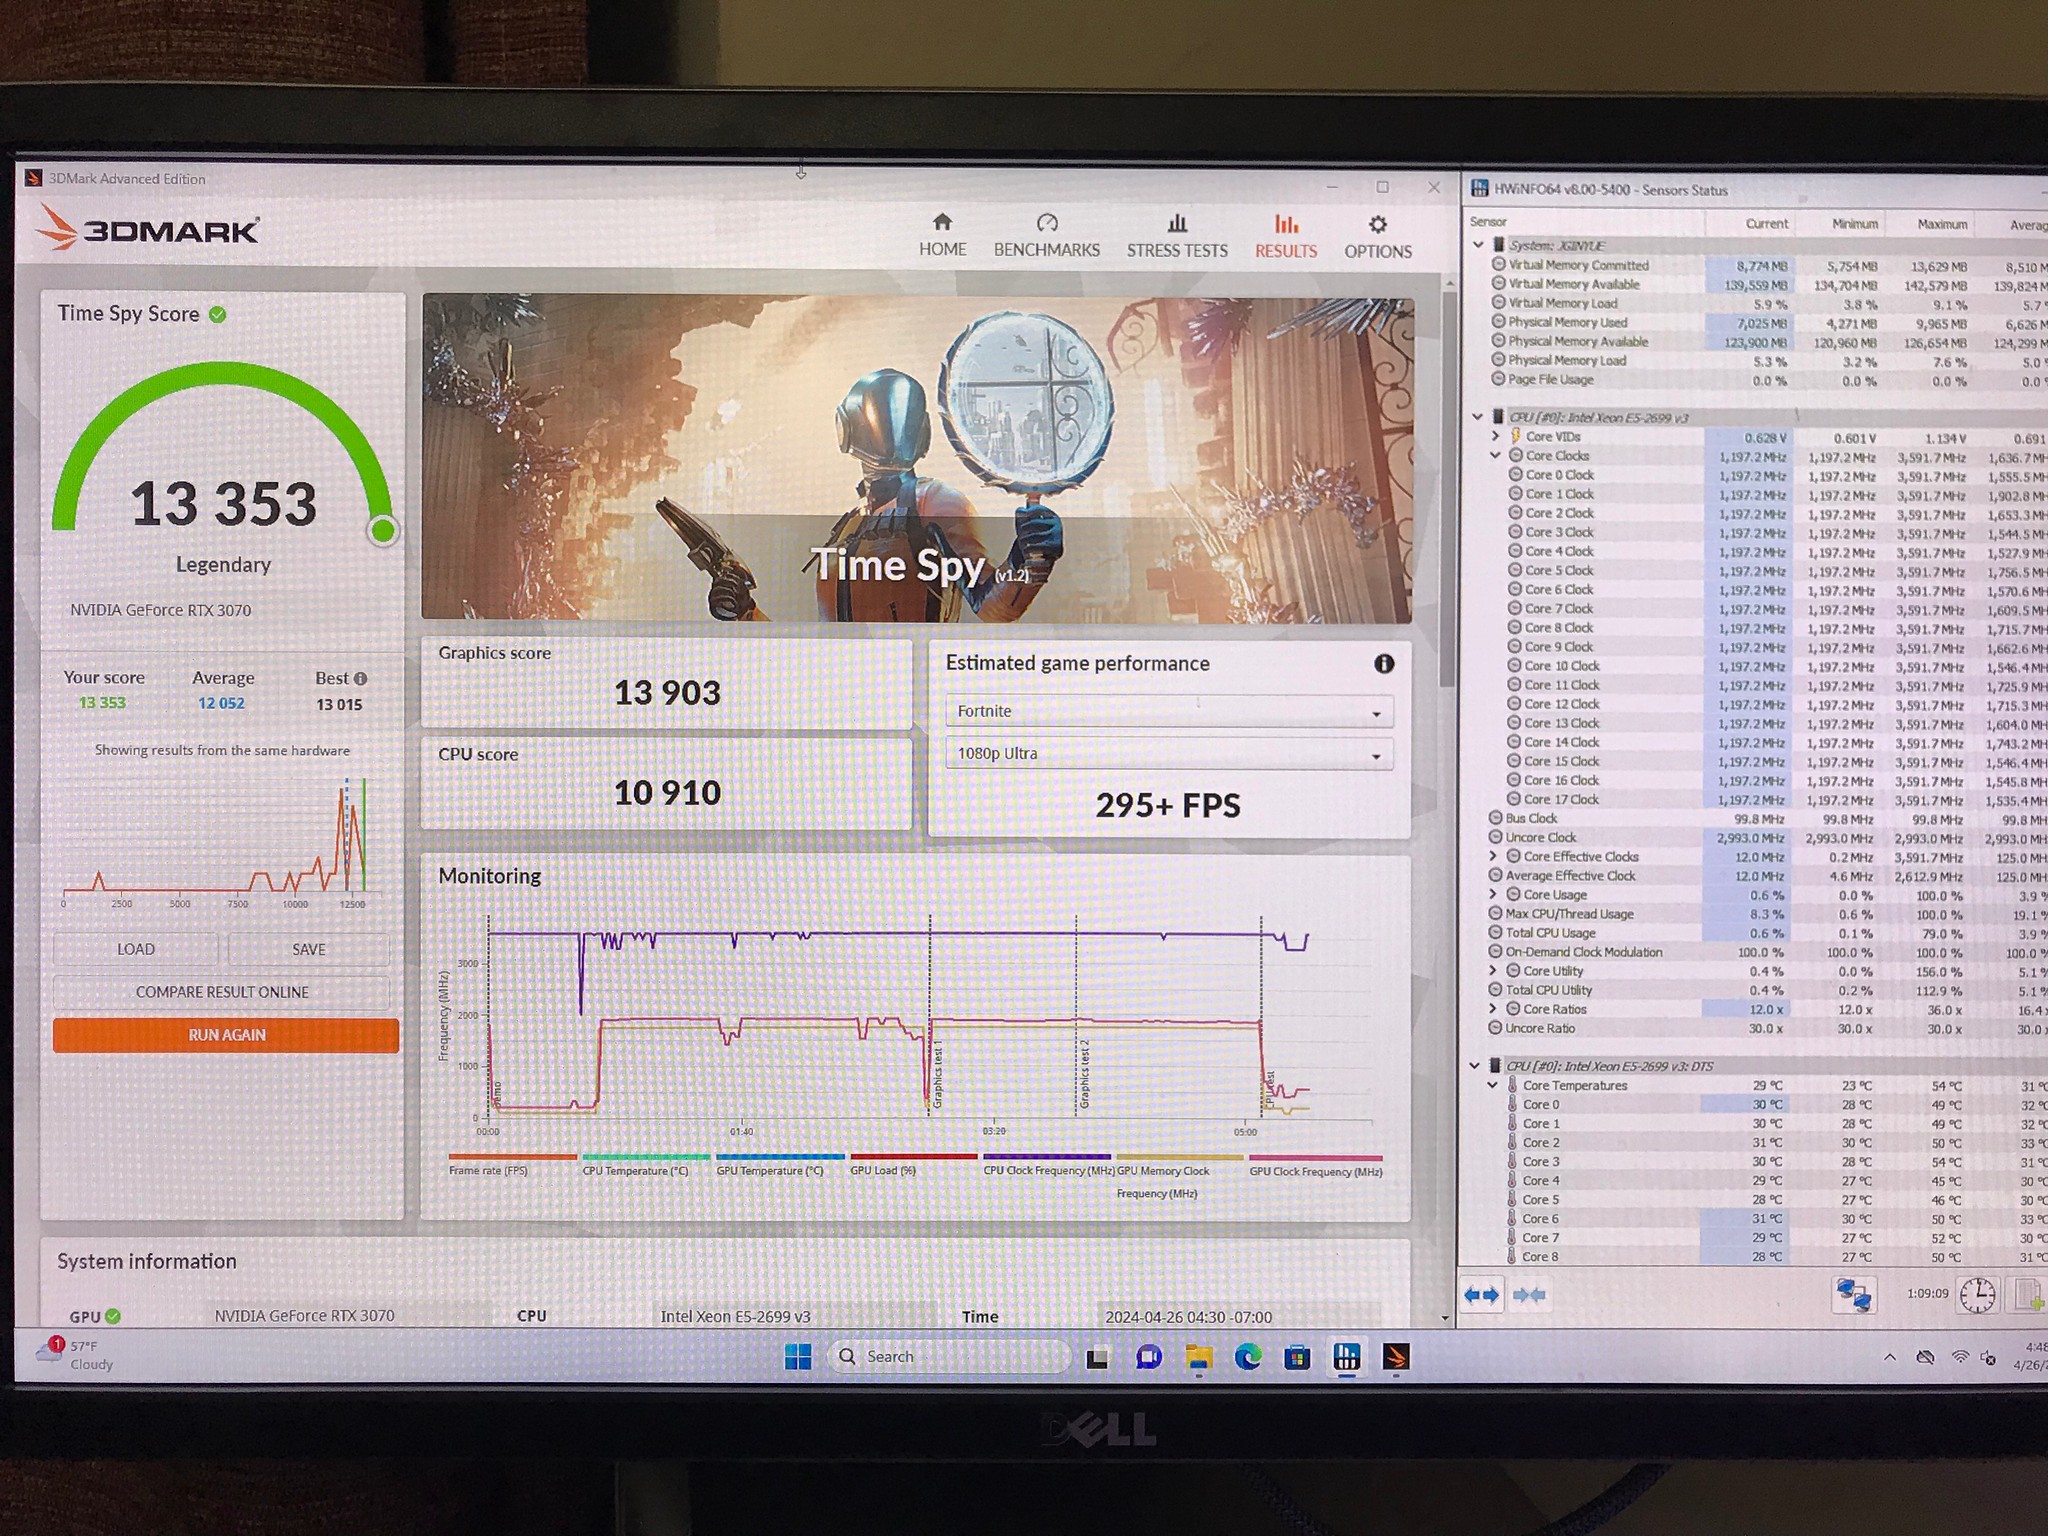
Task: Select the Uncore Clock row
Action: [1758, 837]
